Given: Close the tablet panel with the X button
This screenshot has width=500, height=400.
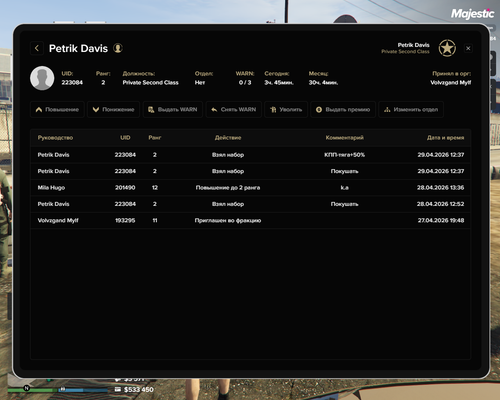Looking at the screenshot, I should pyautogui.click(x=468, y=48).
